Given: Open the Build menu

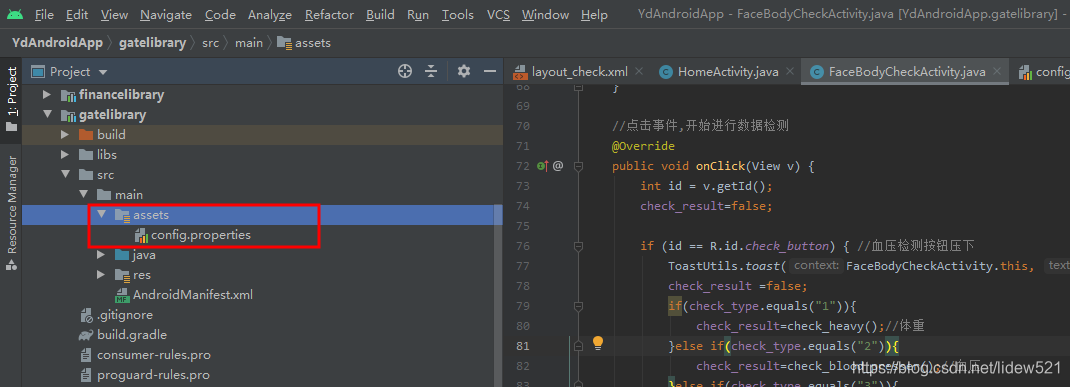Looking at the screenshot, I should pyautogui.click(x=380, y=14).
